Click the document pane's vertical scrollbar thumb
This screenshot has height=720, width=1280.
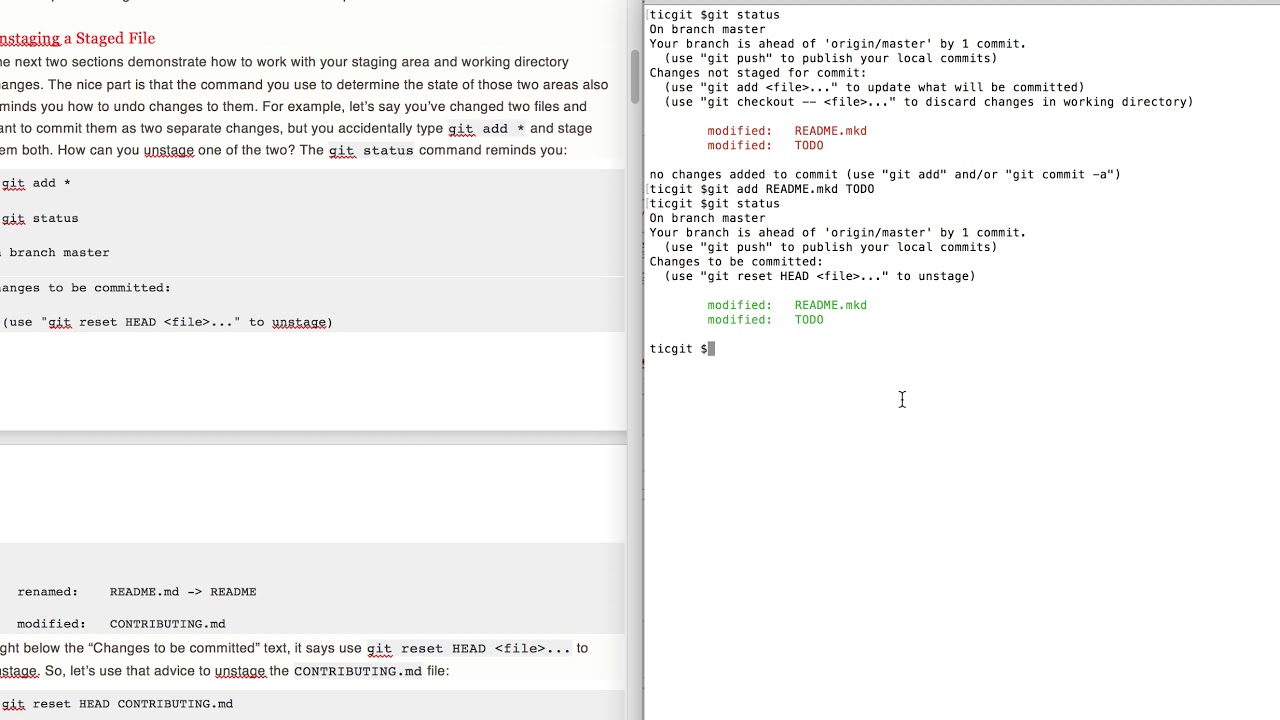[634, 76]
